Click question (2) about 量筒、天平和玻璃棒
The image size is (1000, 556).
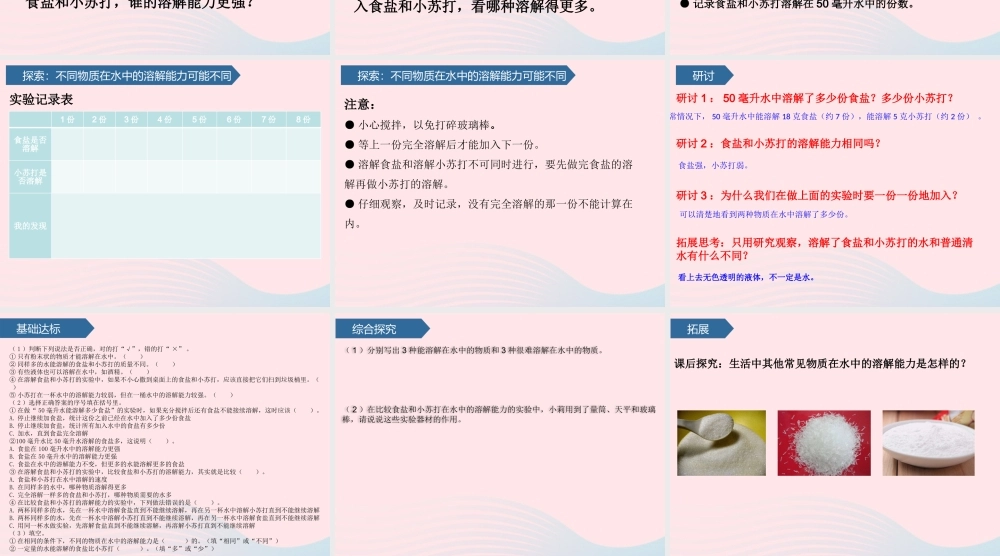pyautogui.click(x=499, y=414)
